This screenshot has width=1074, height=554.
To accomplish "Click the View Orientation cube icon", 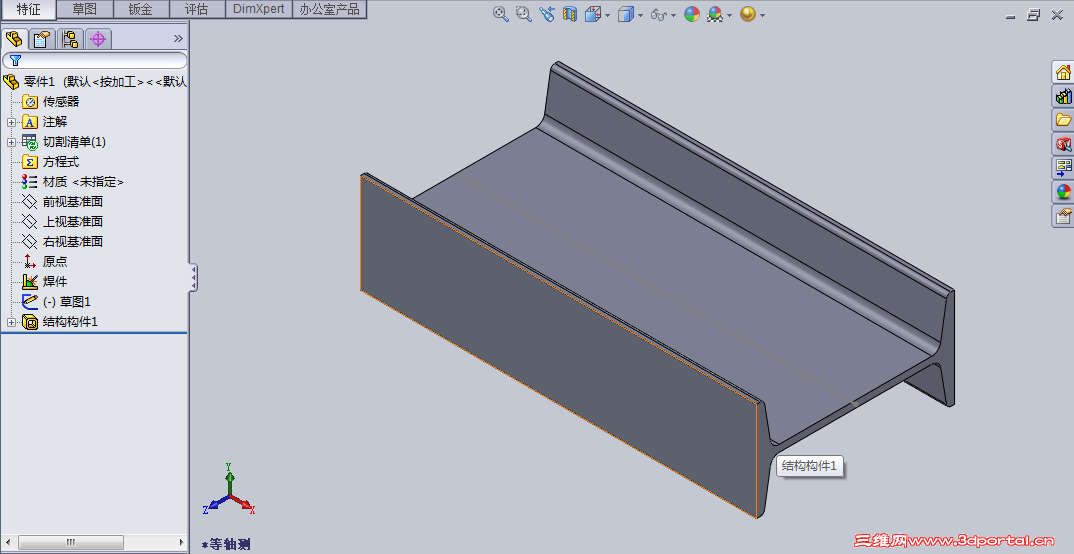I will (592, 14).
